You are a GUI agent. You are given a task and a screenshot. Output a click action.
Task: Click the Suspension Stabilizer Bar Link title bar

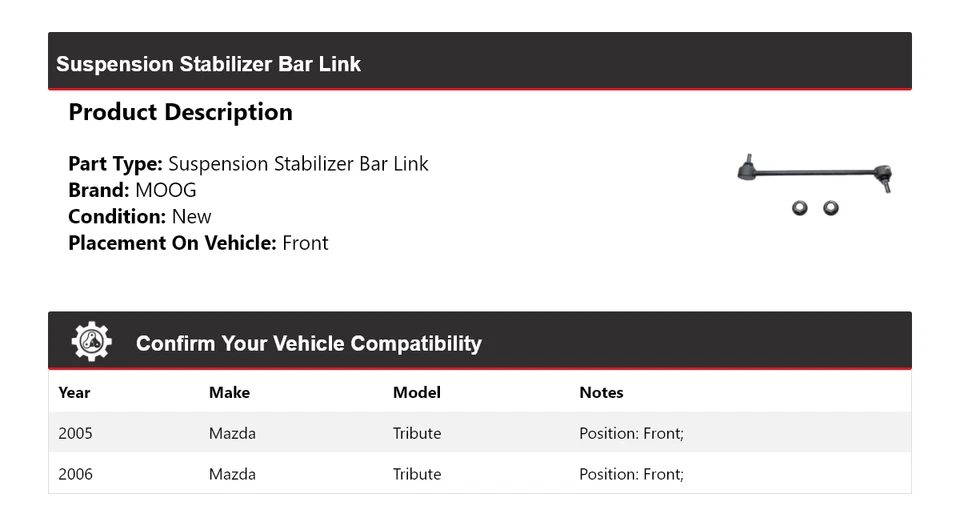pyautogui.click(x=209, y=64)
